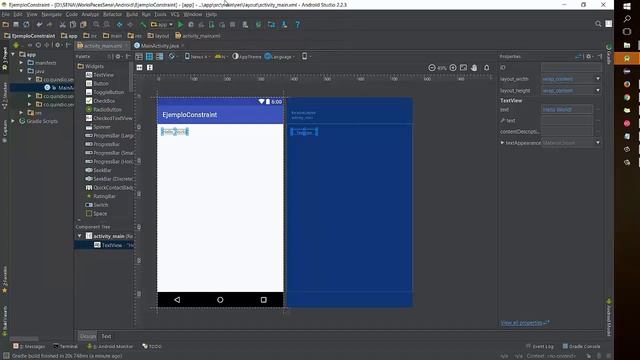Open the Language selector dropdown

tap(280, 57)
